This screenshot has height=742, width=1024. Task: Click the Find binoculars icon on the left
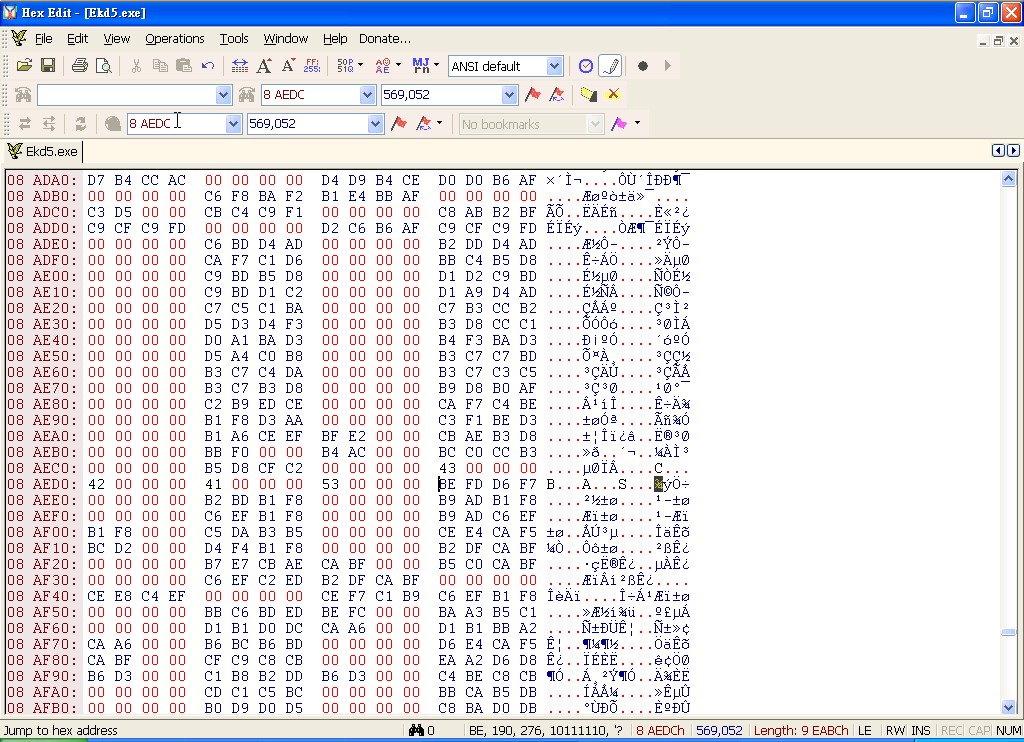click(23, 95)
